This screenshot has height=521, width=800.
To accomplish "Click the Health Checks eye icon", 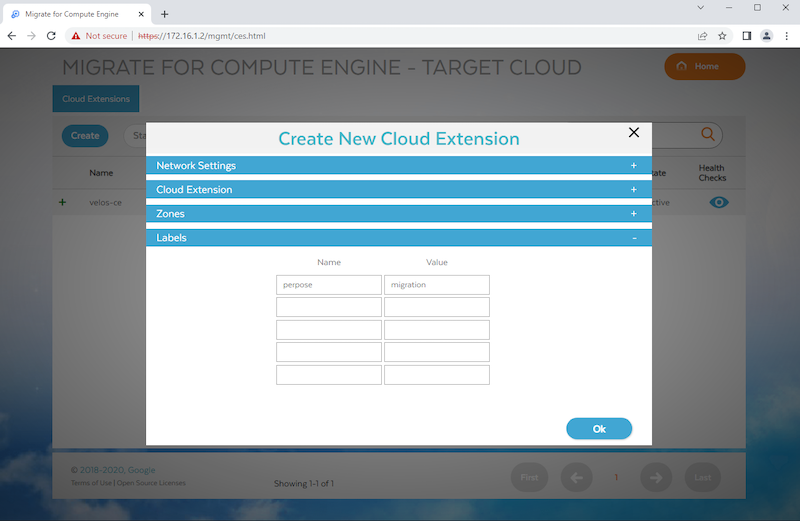I will (x=719, y=202).
